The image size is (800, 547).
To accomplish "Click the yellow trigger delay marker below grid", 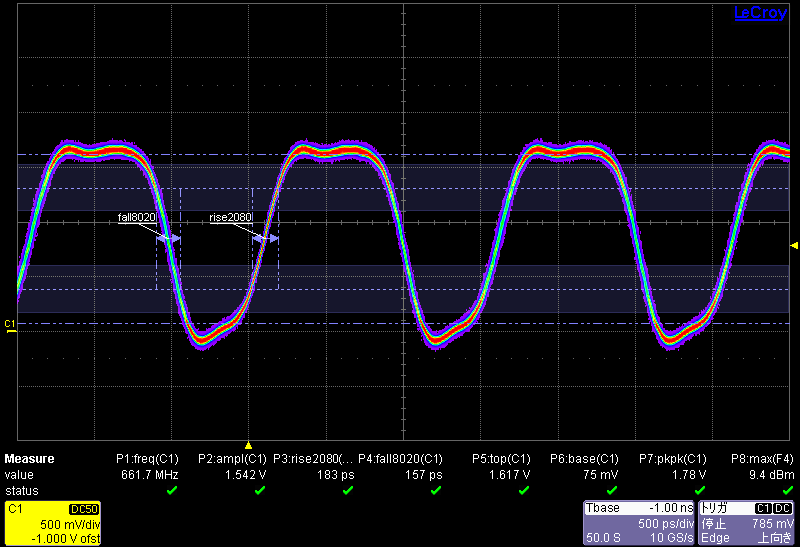I will pos(249,444).
